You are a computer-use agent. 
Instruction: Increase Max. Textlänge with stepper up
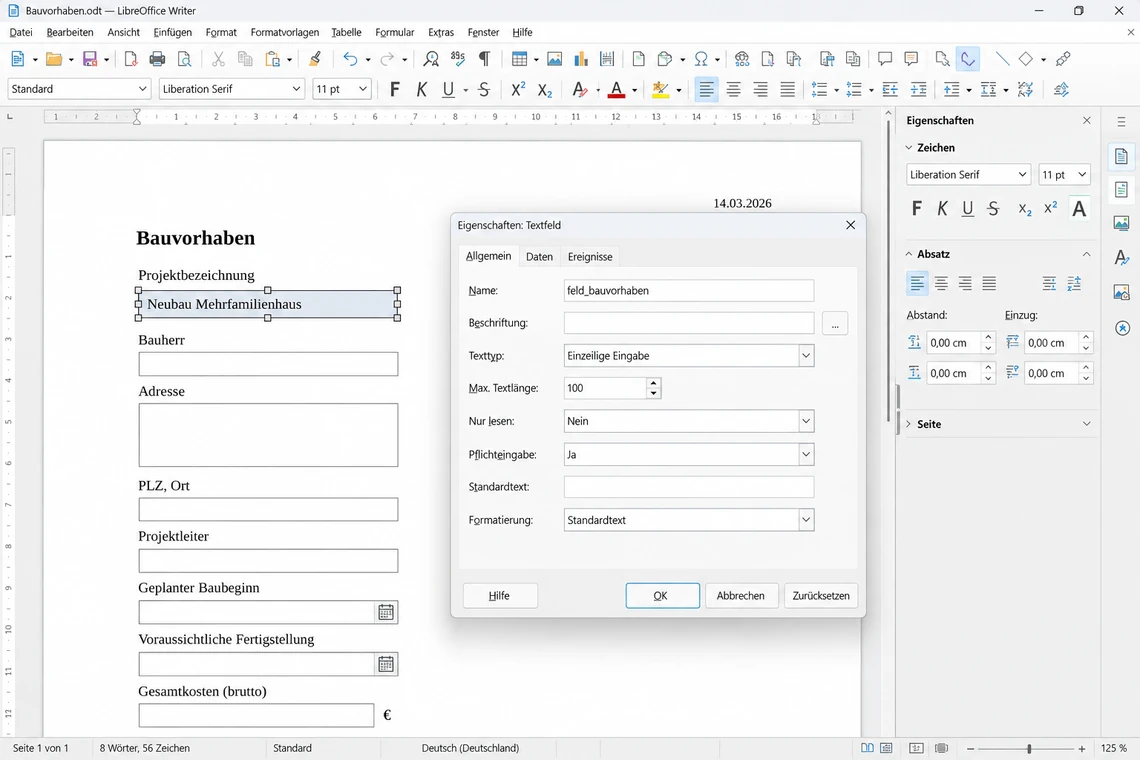tap(654, 383)
